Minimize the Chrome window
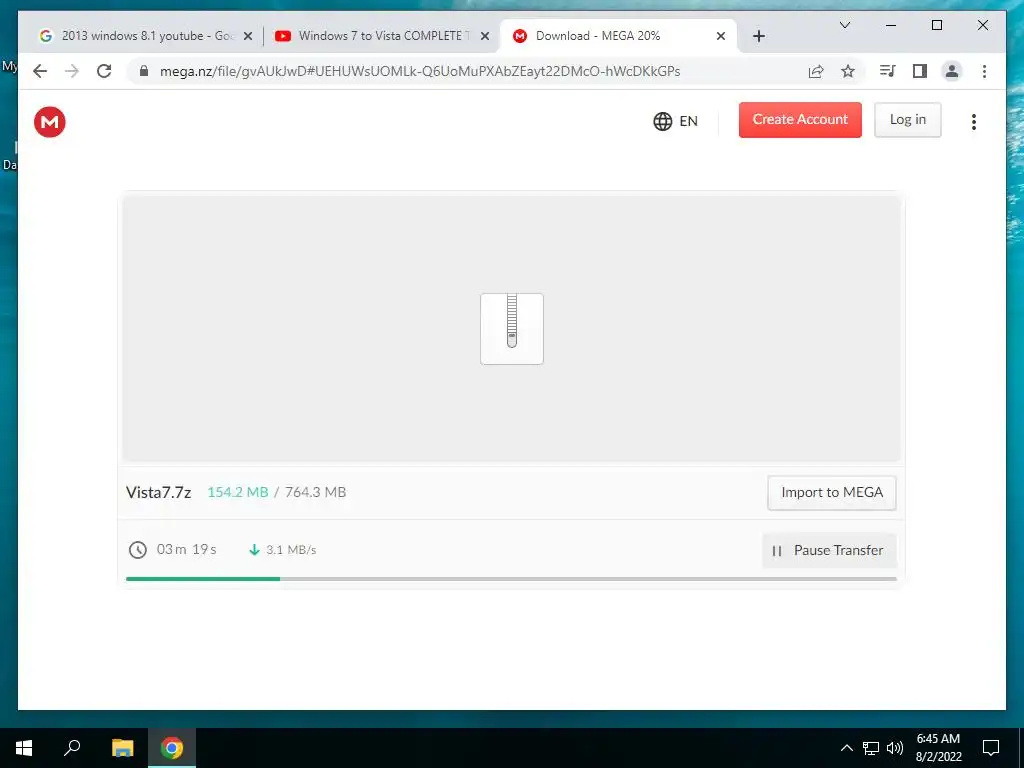The height and width of the screenshot is (768, 1024). [891, 25]
